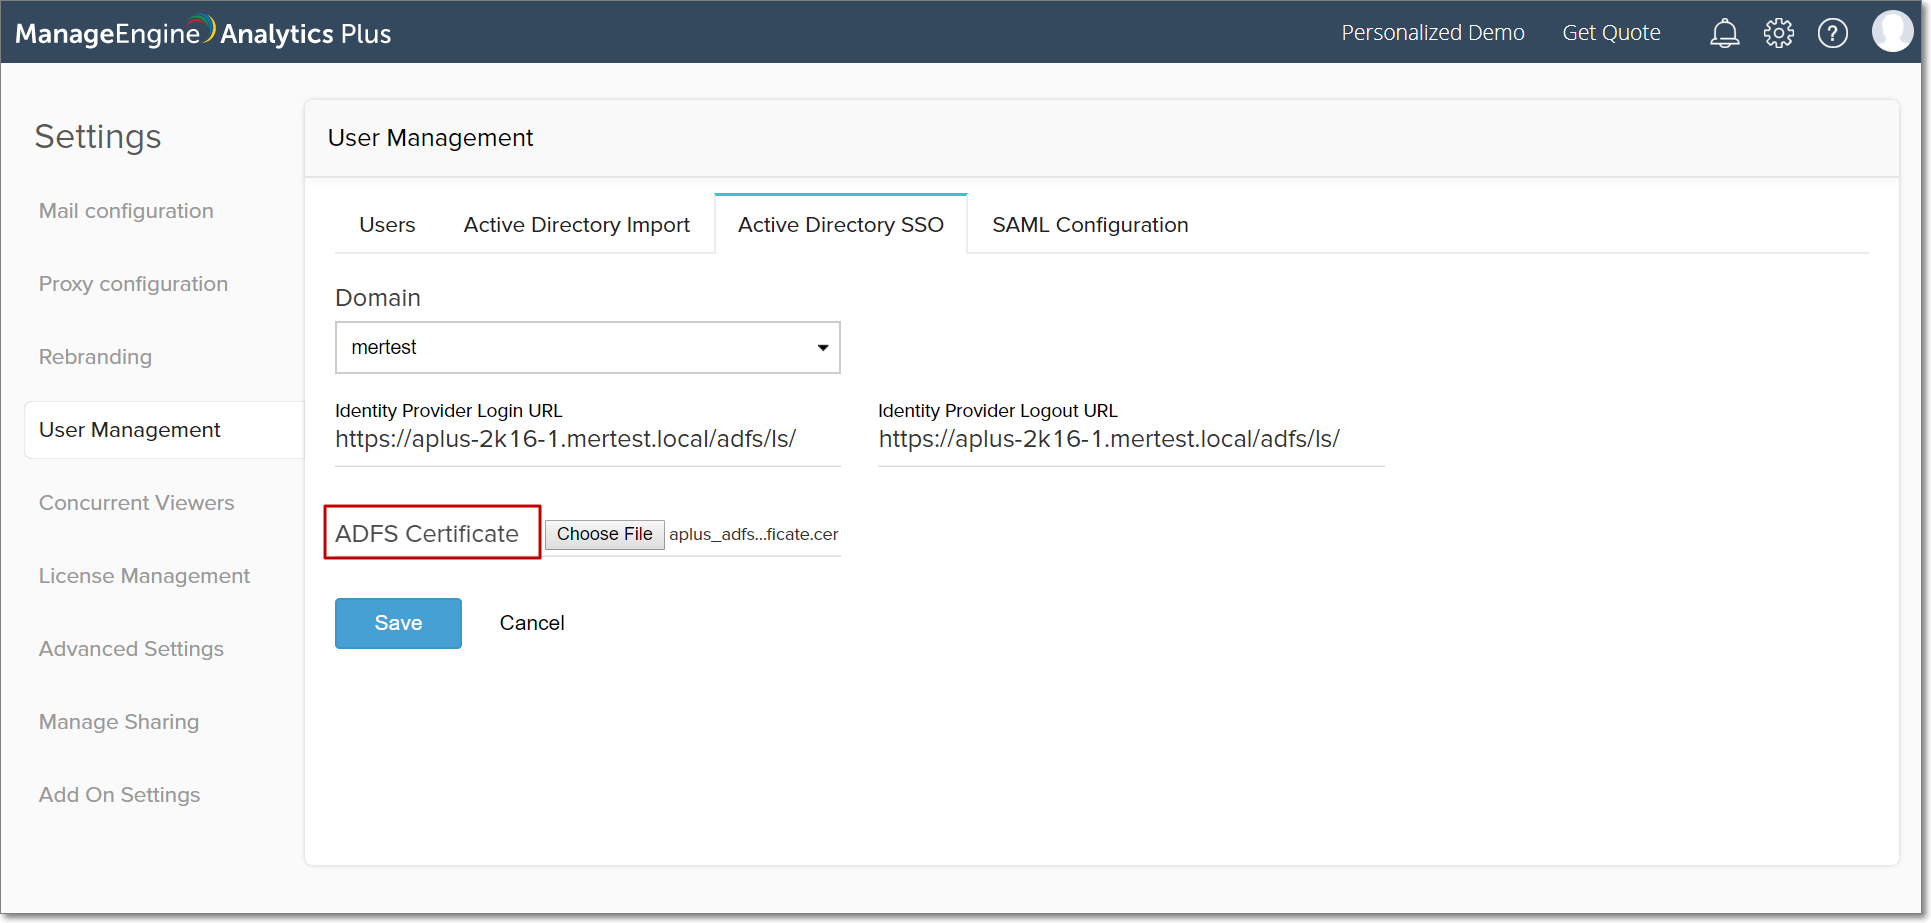The width and height of the screenshot is (1931, 923).
Task: Open Mail configuration settings
Action: pos(126,211)
